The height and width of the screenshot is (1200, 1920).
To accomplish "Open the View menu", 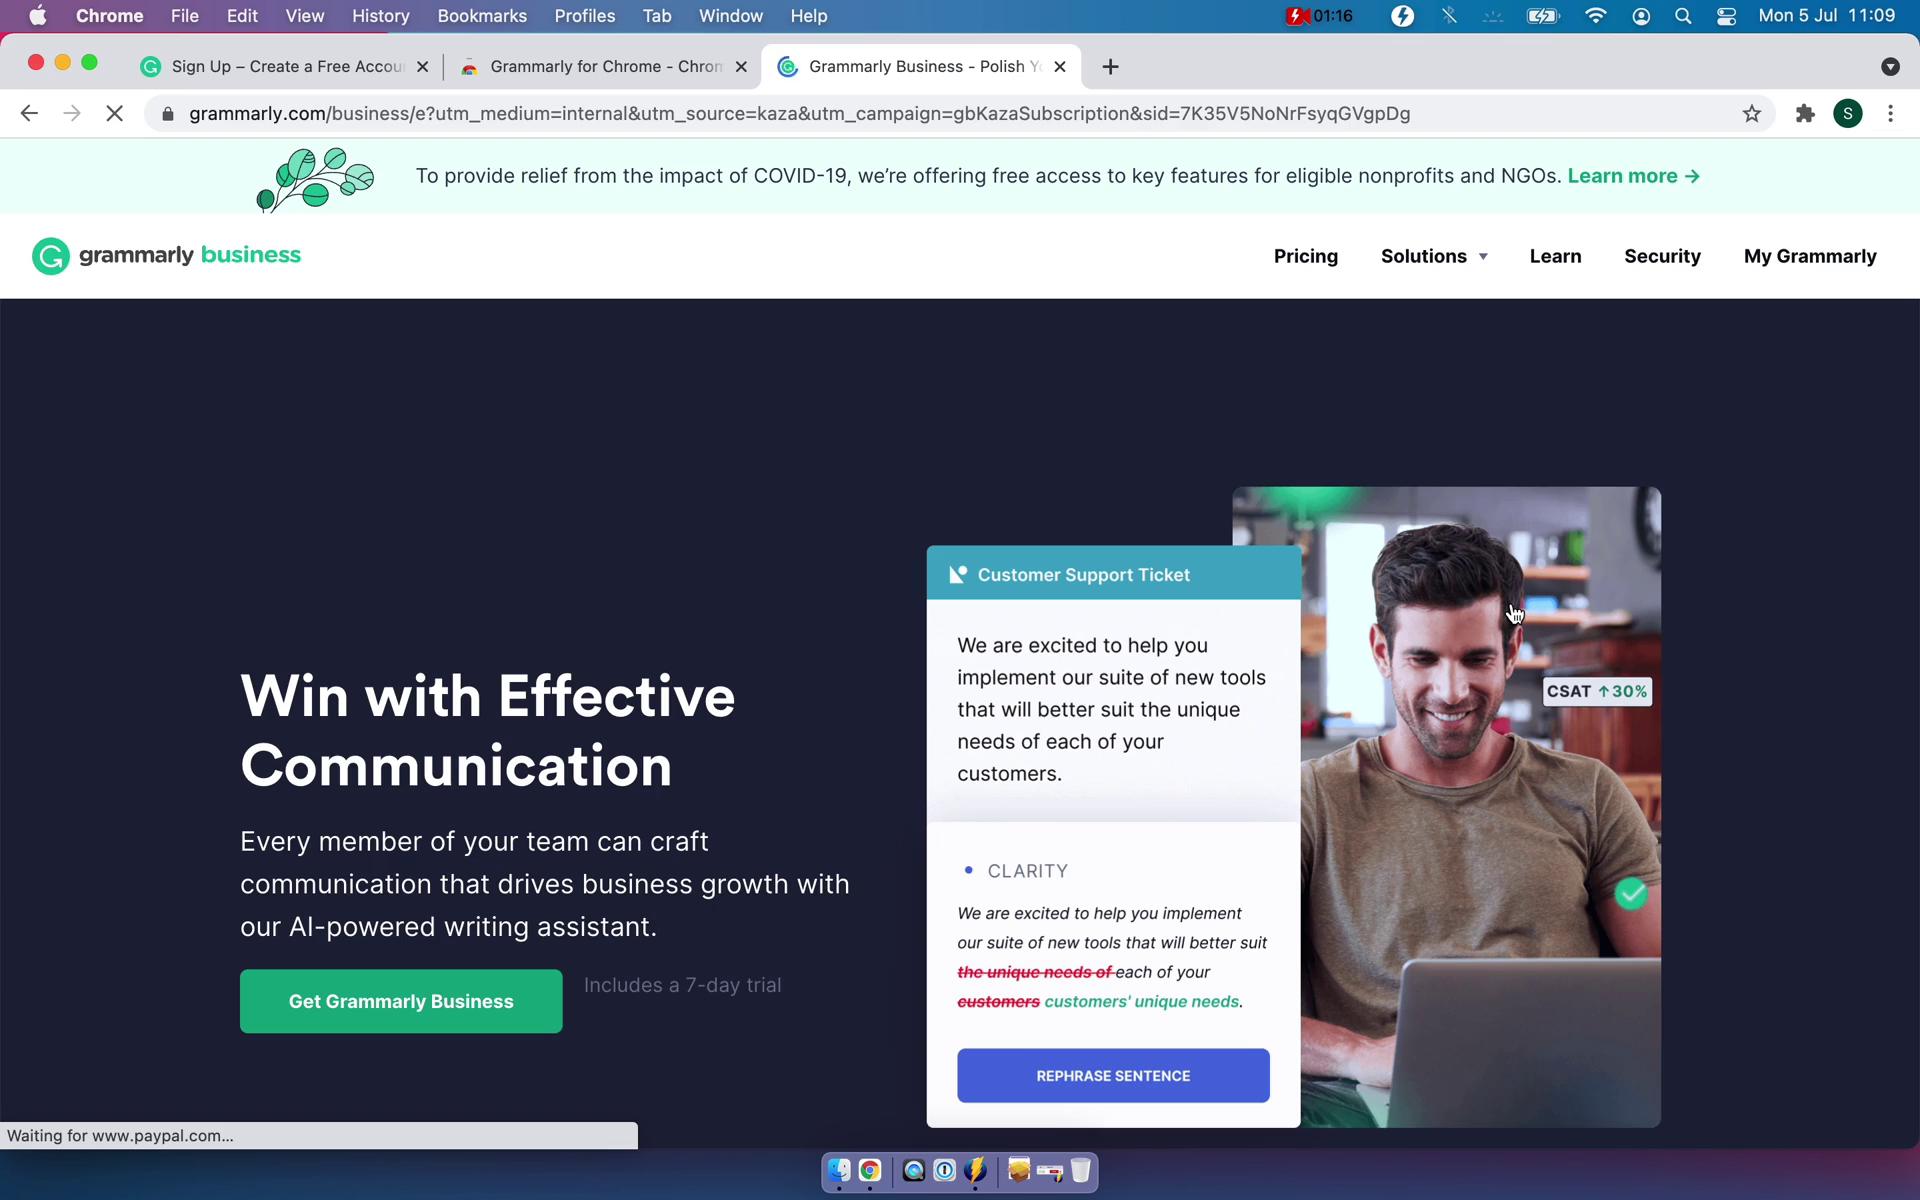I will (304, 16).
